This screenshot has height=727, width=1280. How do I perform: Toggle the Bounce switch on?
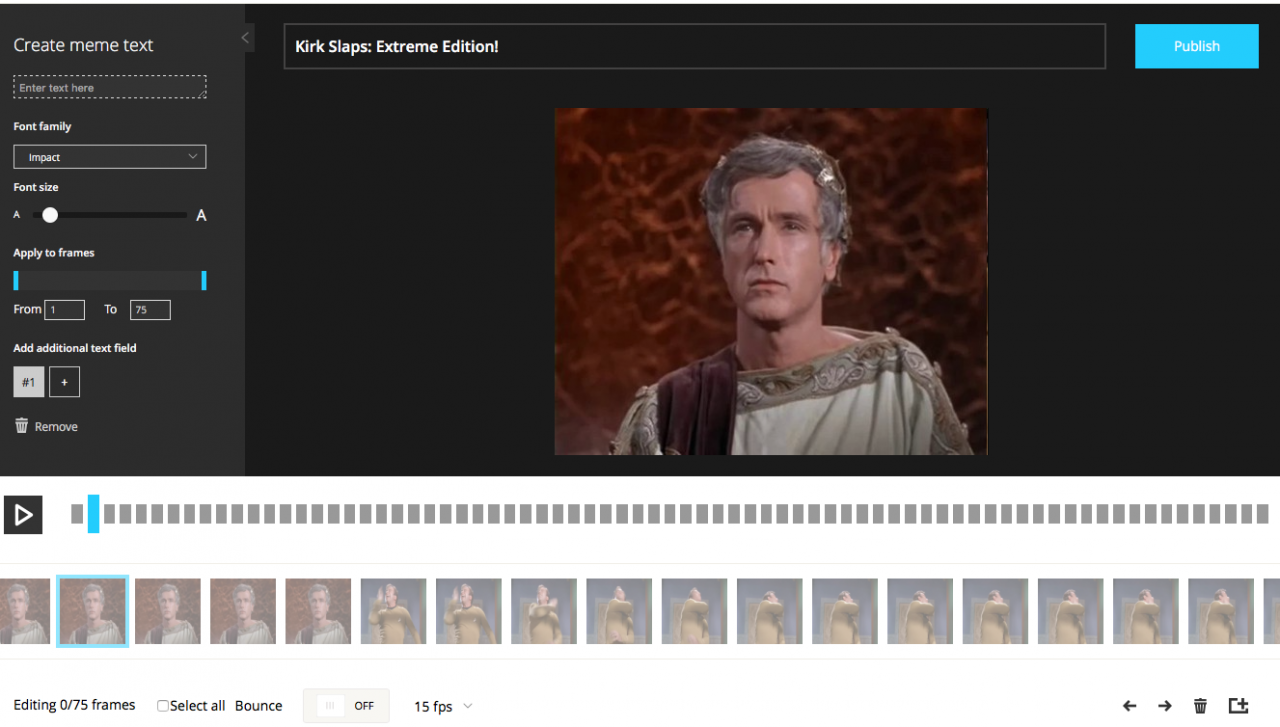[x=346, y=706]
